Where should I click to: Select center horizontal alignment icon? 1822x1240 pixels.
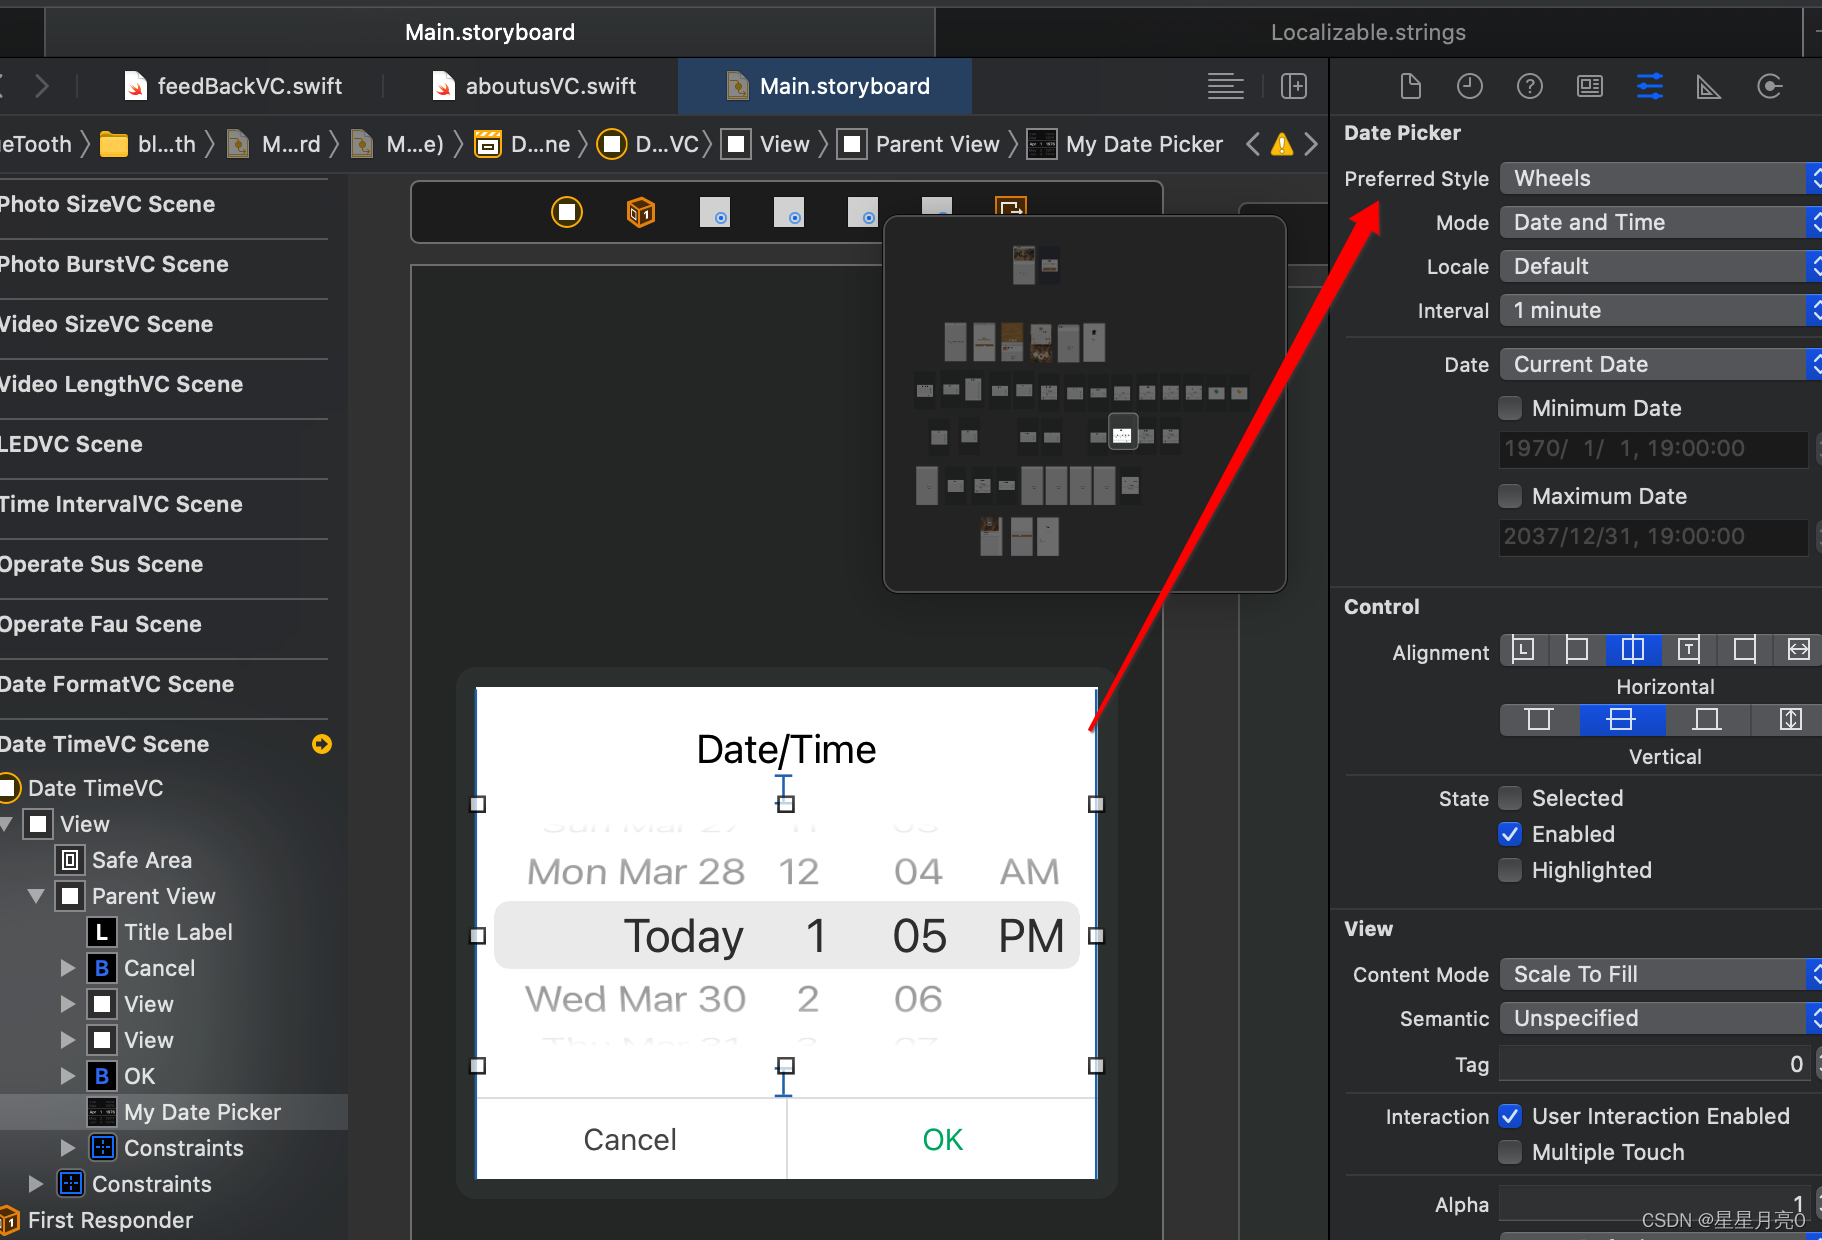[1632, 650]
